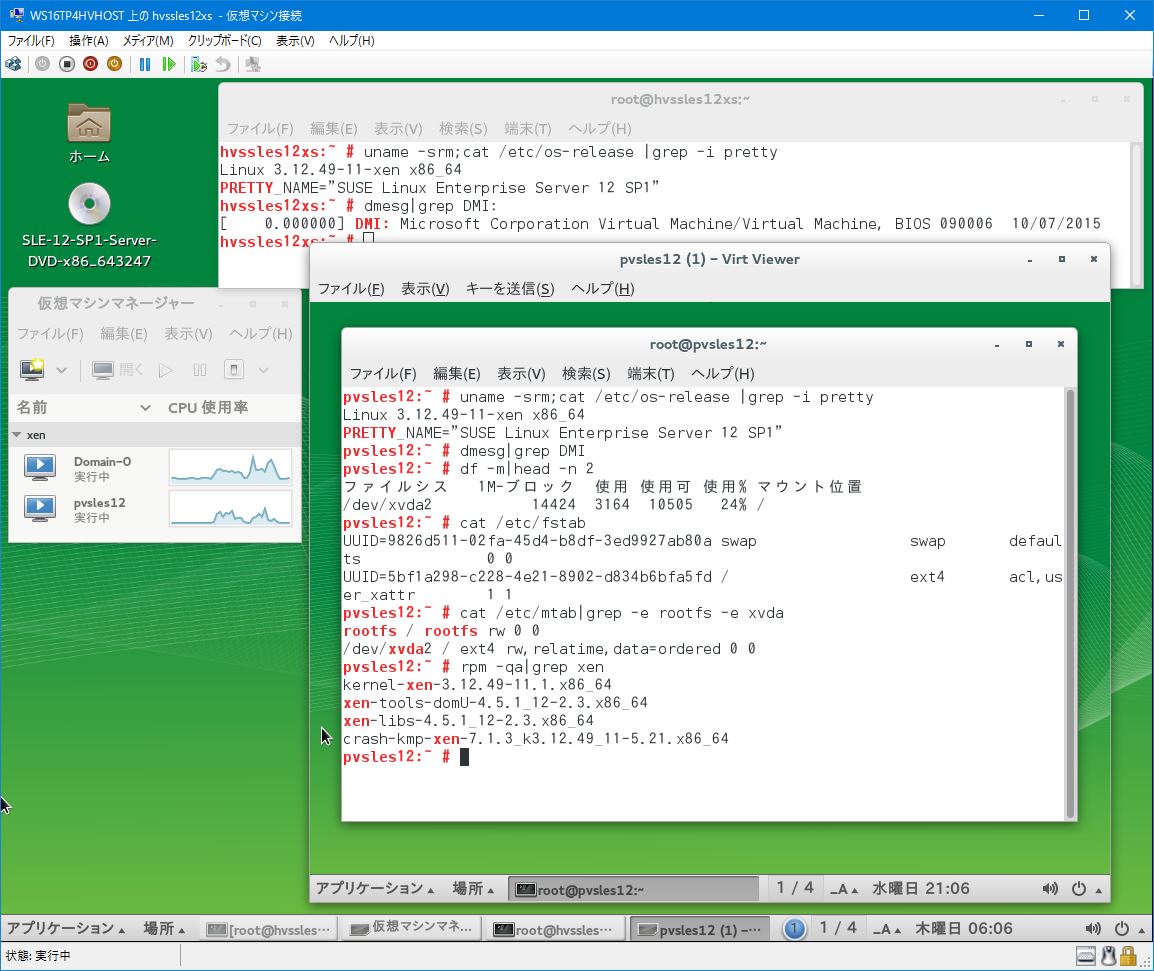The width and height of the screenshot is (1154, 971).
Task: Open 表示(V) menu in the Virt Viewer window
Action: pos(425,289)
